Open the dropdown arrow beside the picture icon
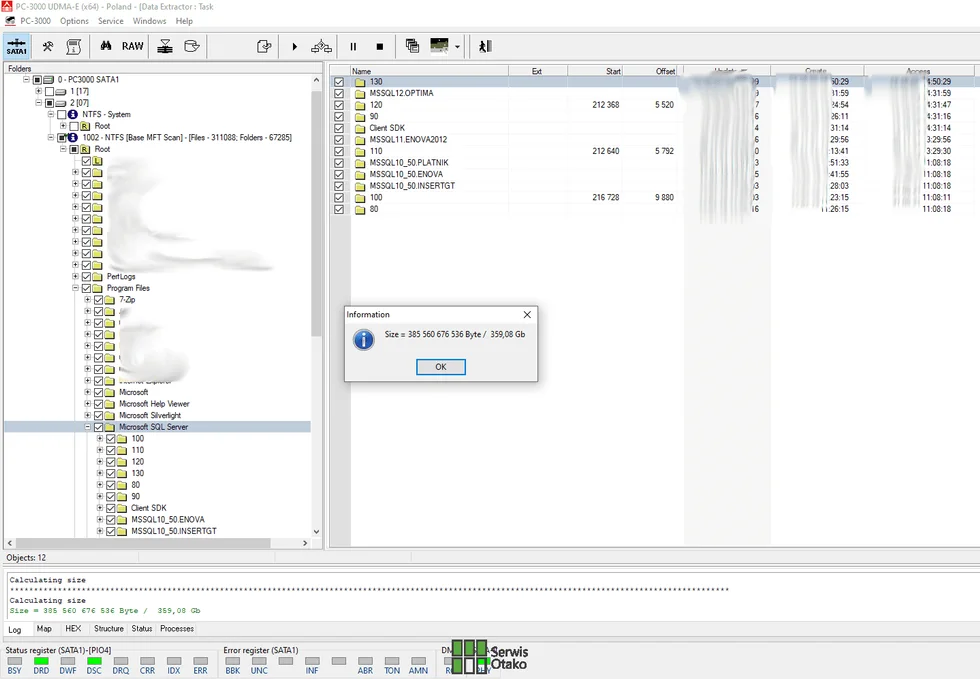This screenshot has height=679, width=980. tap(458, 47)
